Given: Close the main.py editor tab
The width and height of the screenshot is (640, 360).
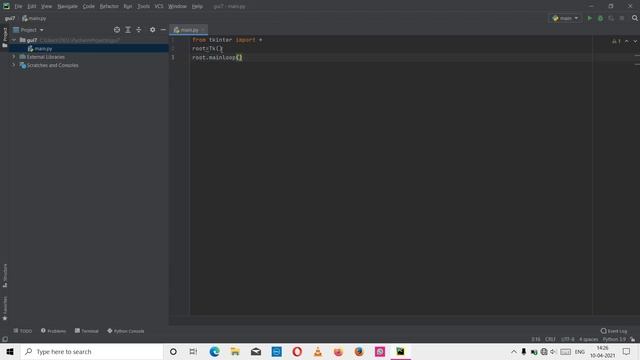Looking at the screenshot, I should tap(203, 30).
